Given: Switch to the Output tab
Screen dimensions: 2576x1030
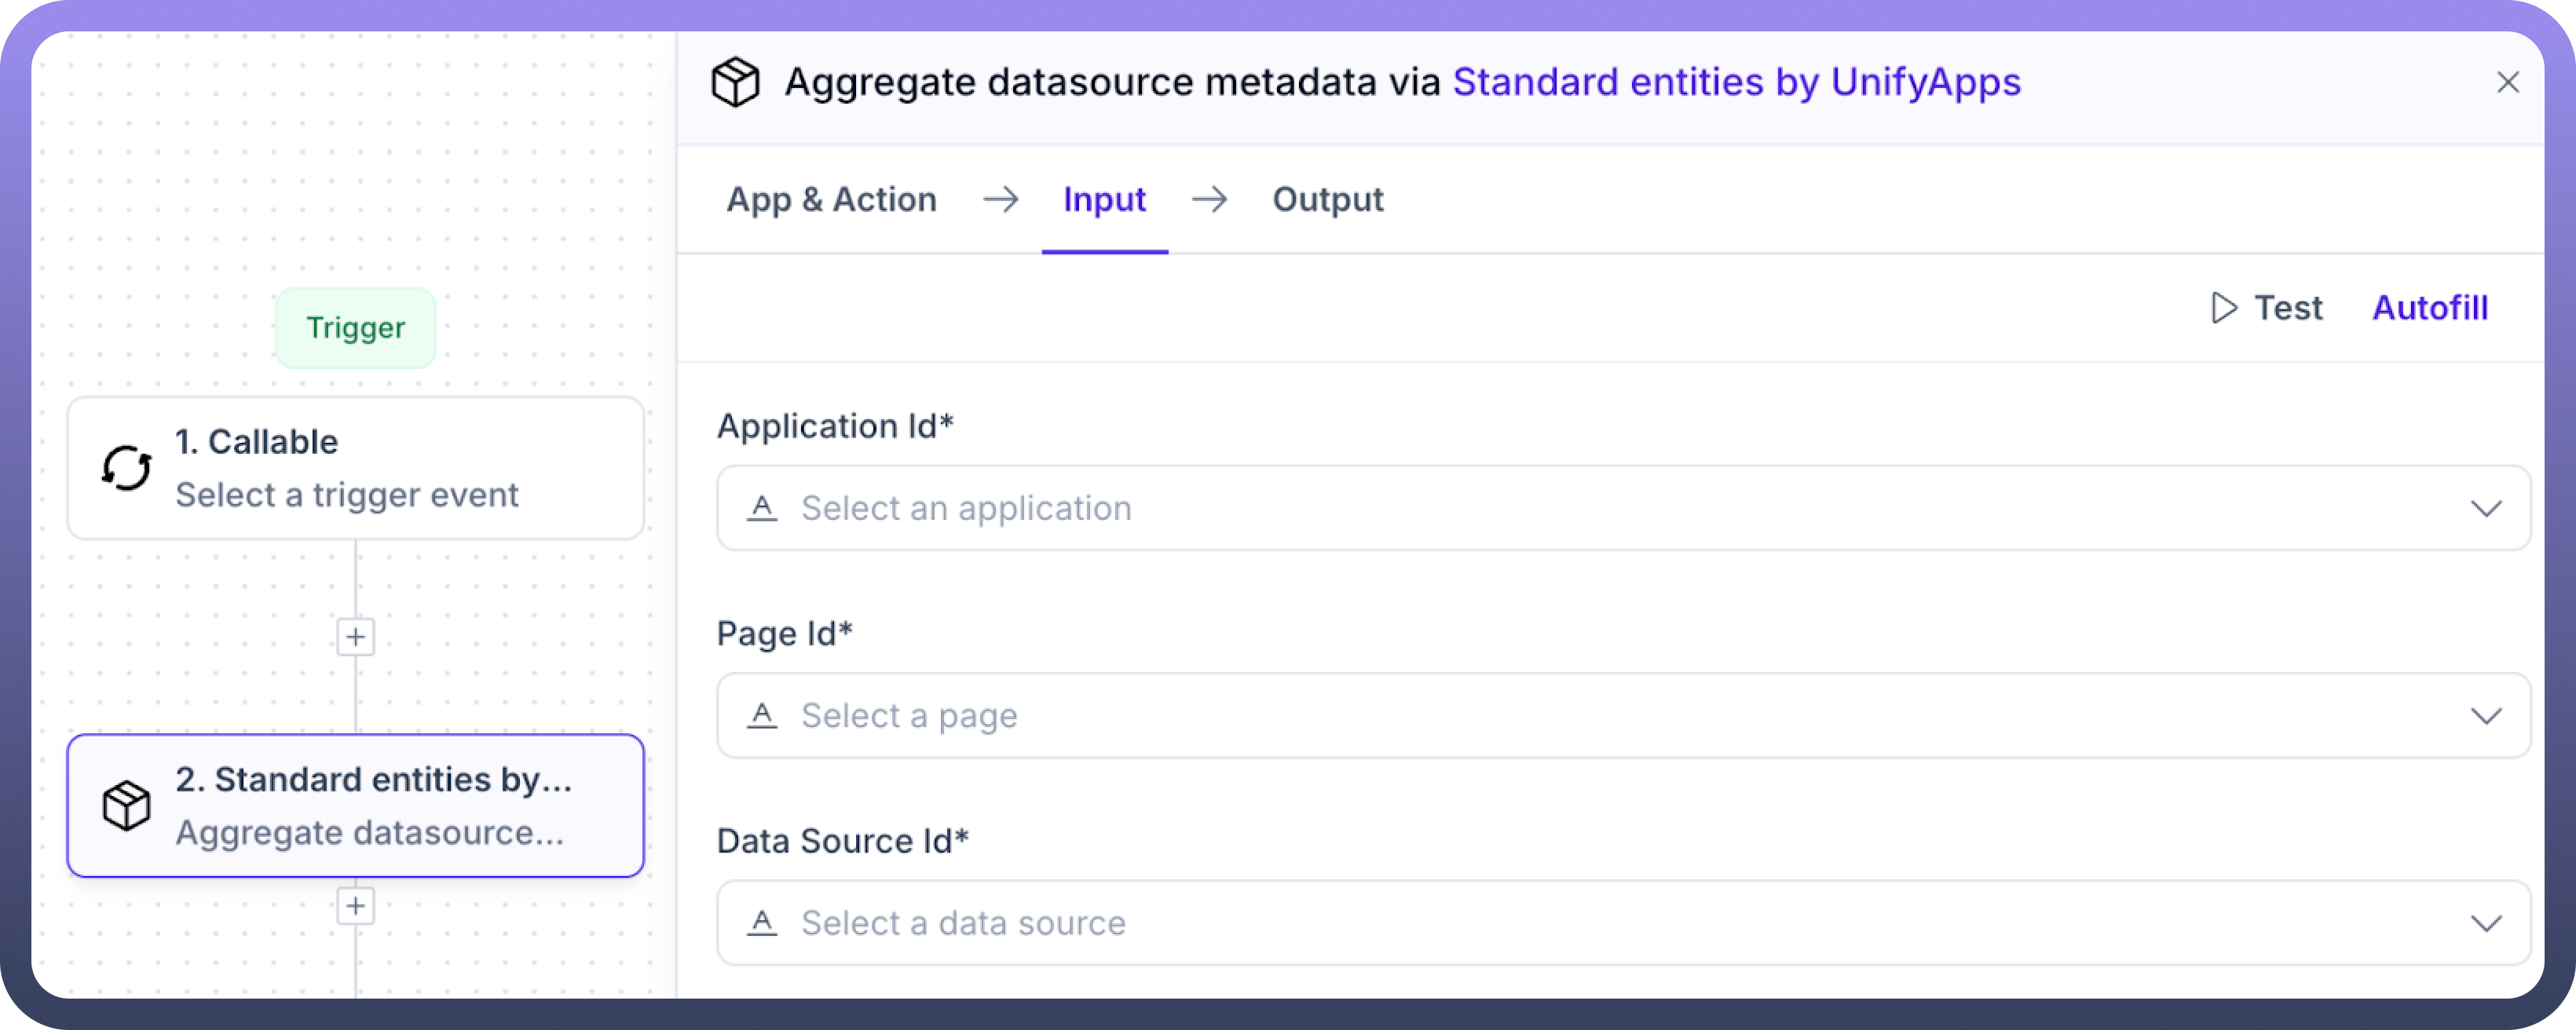Looking at the screenshot, I should [1327, 200].
